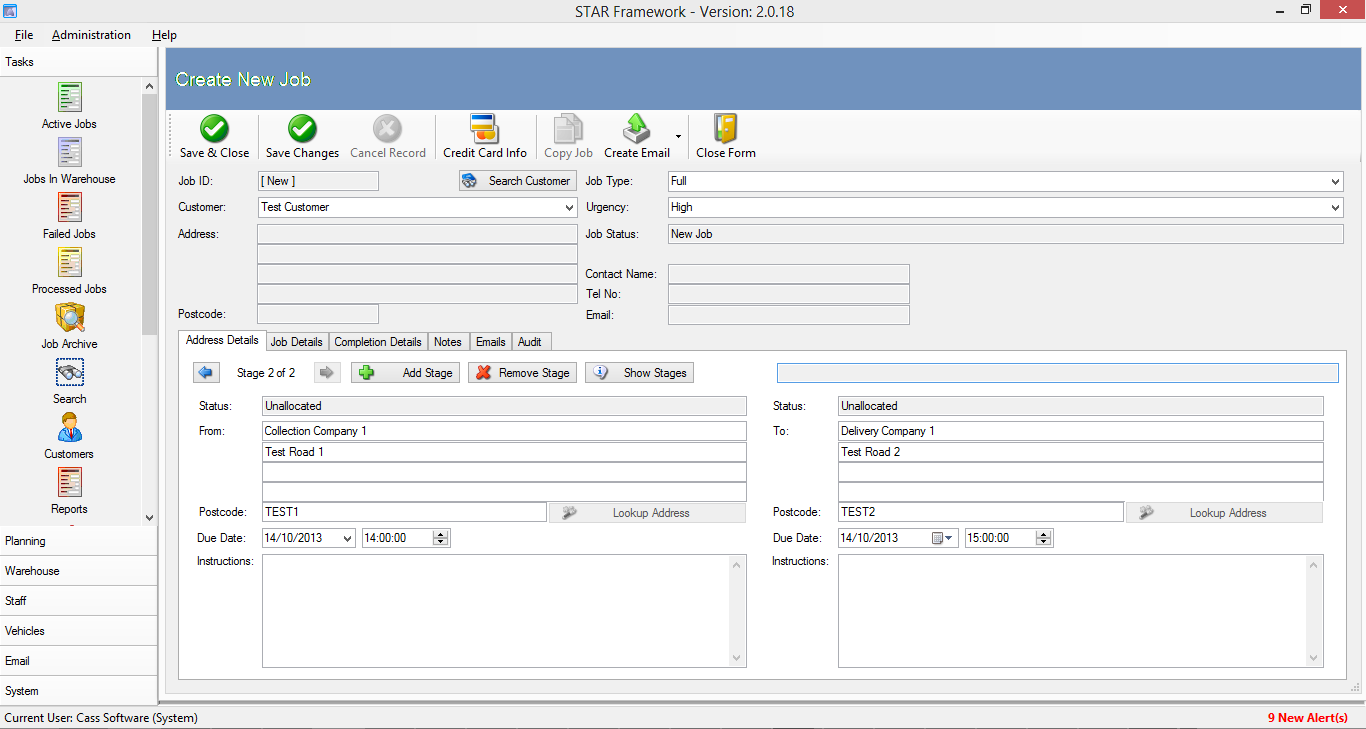Expand the Urgency dropdown
Viewport: 1366px width, 729px height.
[1335, 207]
